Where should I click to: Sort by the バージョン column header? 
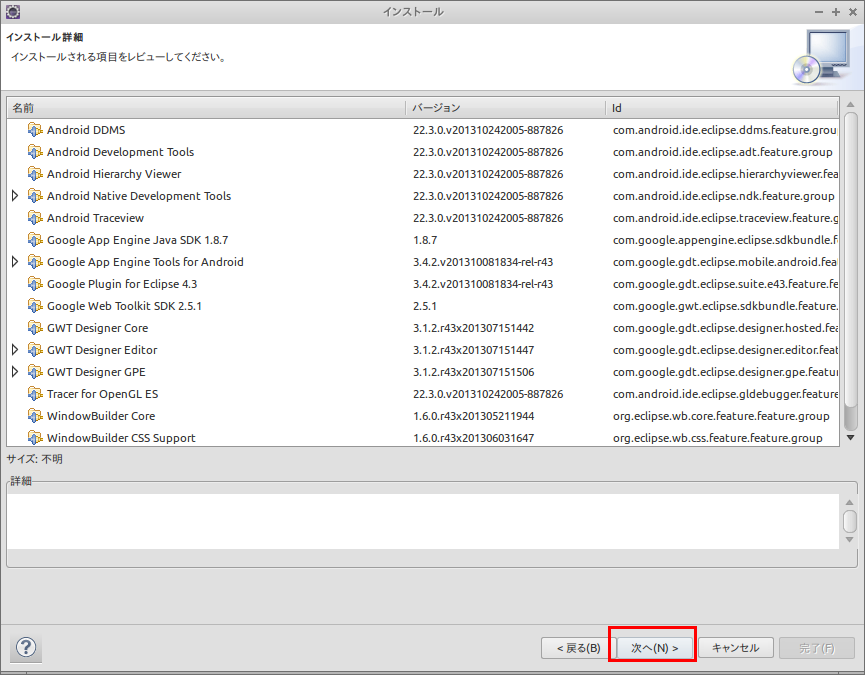pos(505,108)
